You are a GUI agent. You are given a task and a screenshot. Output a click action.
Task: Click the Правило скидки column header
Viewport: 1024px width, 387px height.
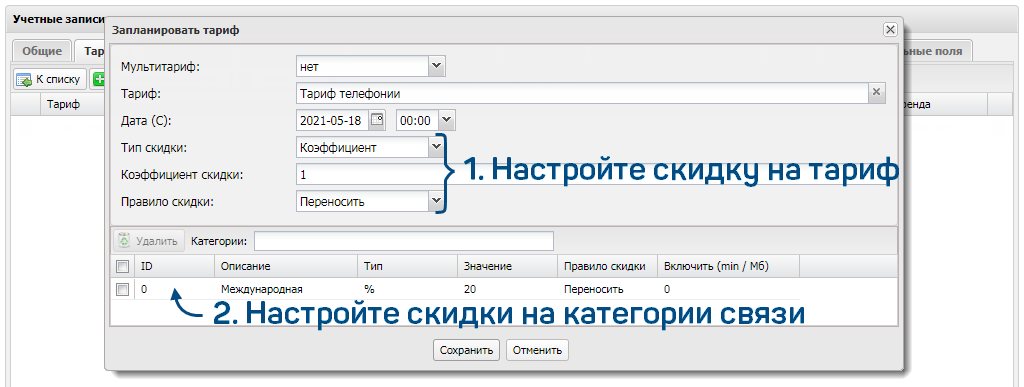tap(607, 266)
